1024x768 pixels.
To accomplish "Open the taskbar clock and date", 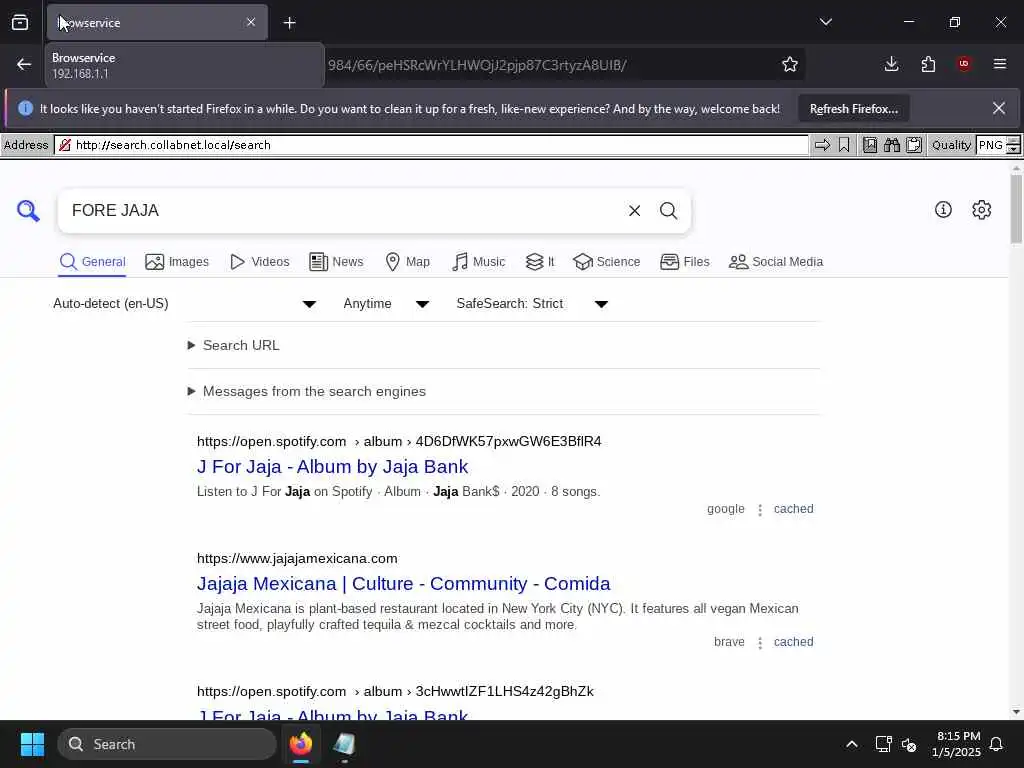I will point(956,744).
